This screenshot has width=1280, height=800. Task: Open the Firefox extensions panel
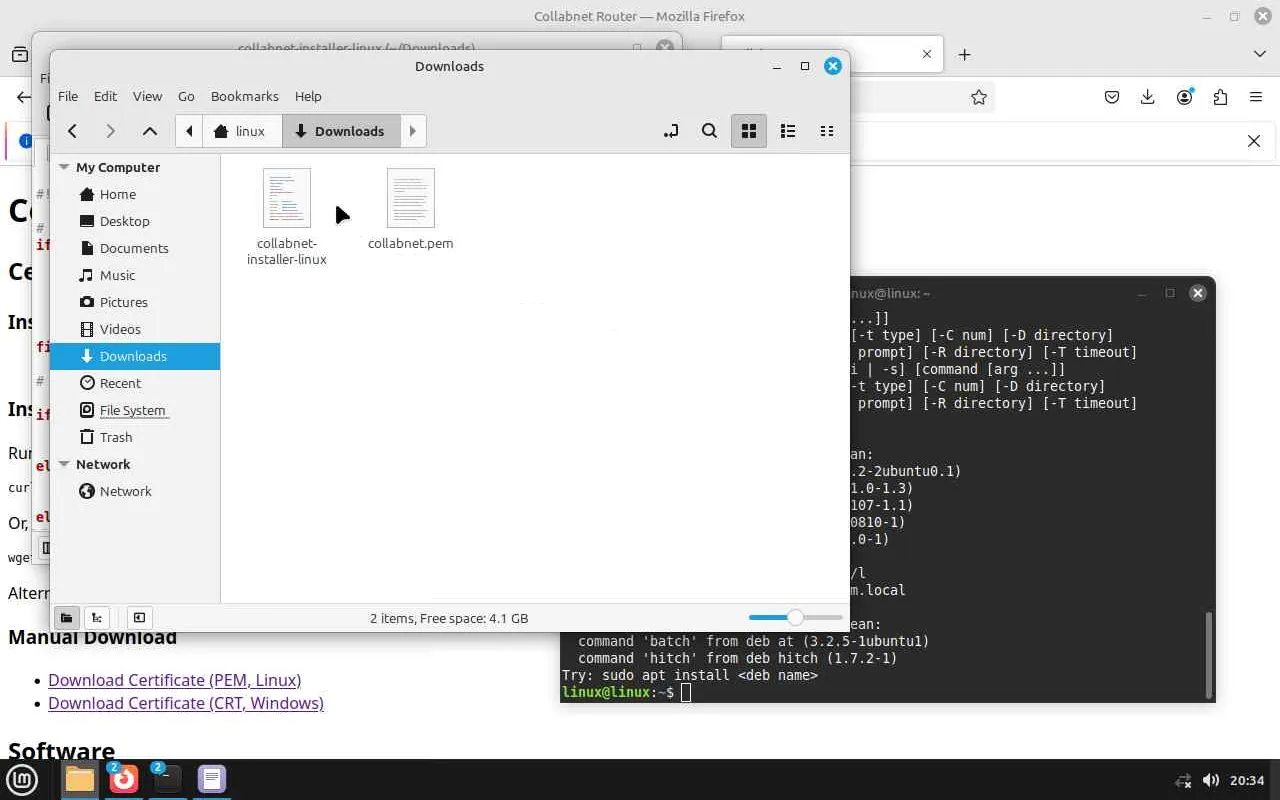(x=1220, y=97)
